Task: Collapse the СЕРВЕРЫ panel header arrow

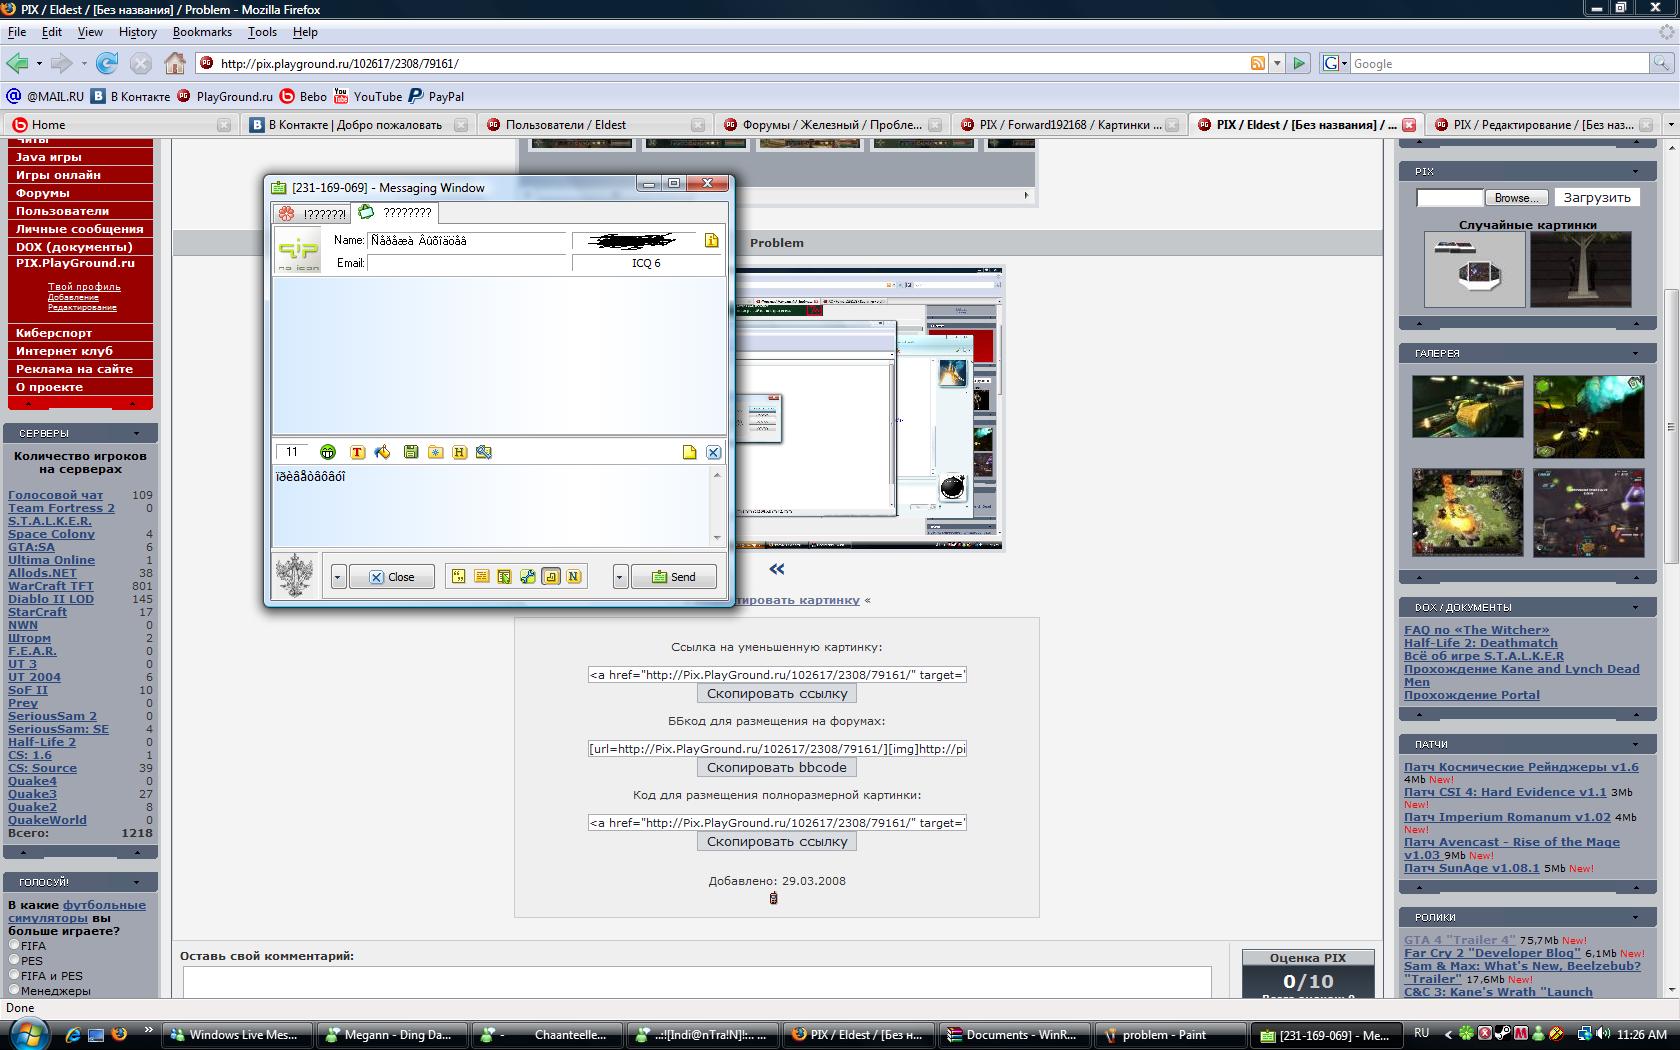Action: (x=137, y=433)
